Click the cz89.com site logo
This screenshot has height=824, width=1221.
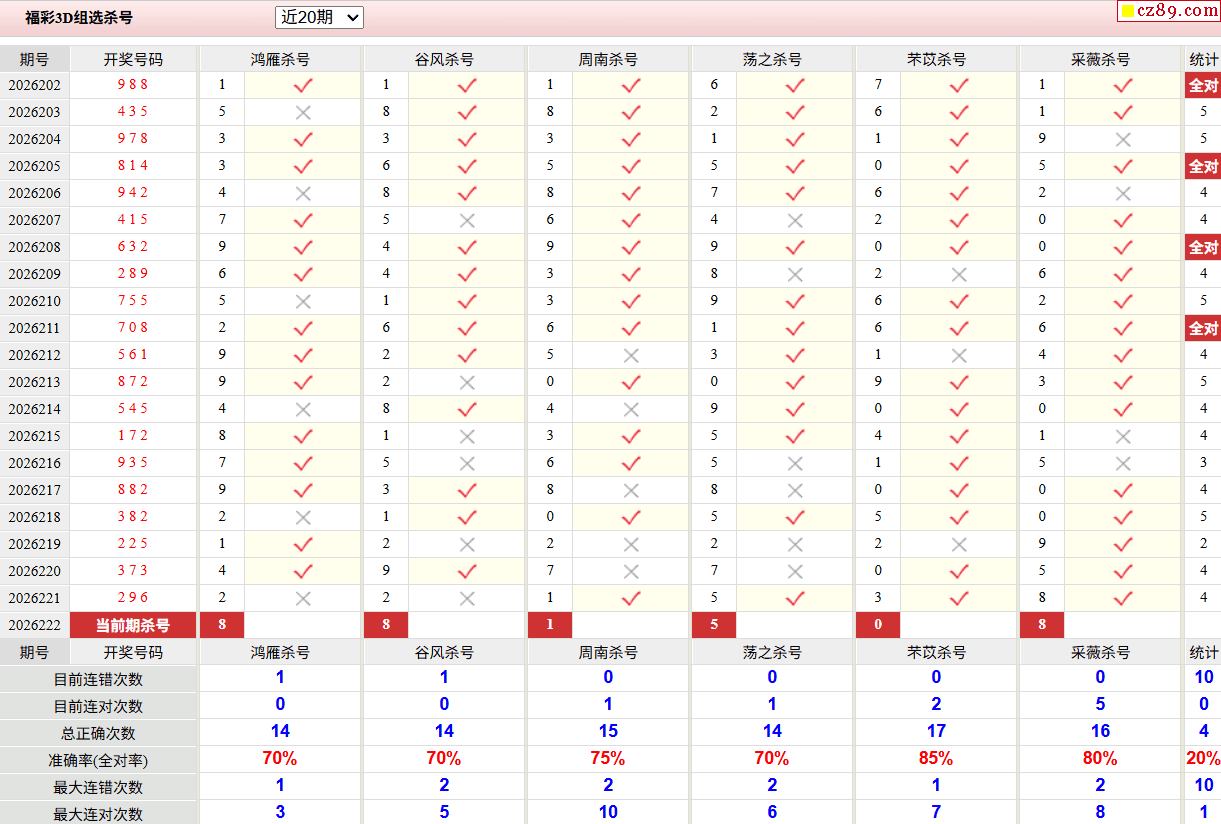click(1169, 11)
